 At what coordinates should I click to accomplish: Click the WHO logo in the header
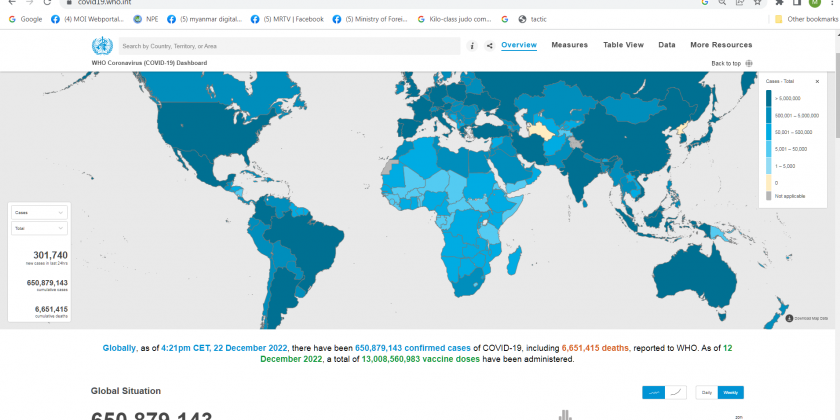101,46
